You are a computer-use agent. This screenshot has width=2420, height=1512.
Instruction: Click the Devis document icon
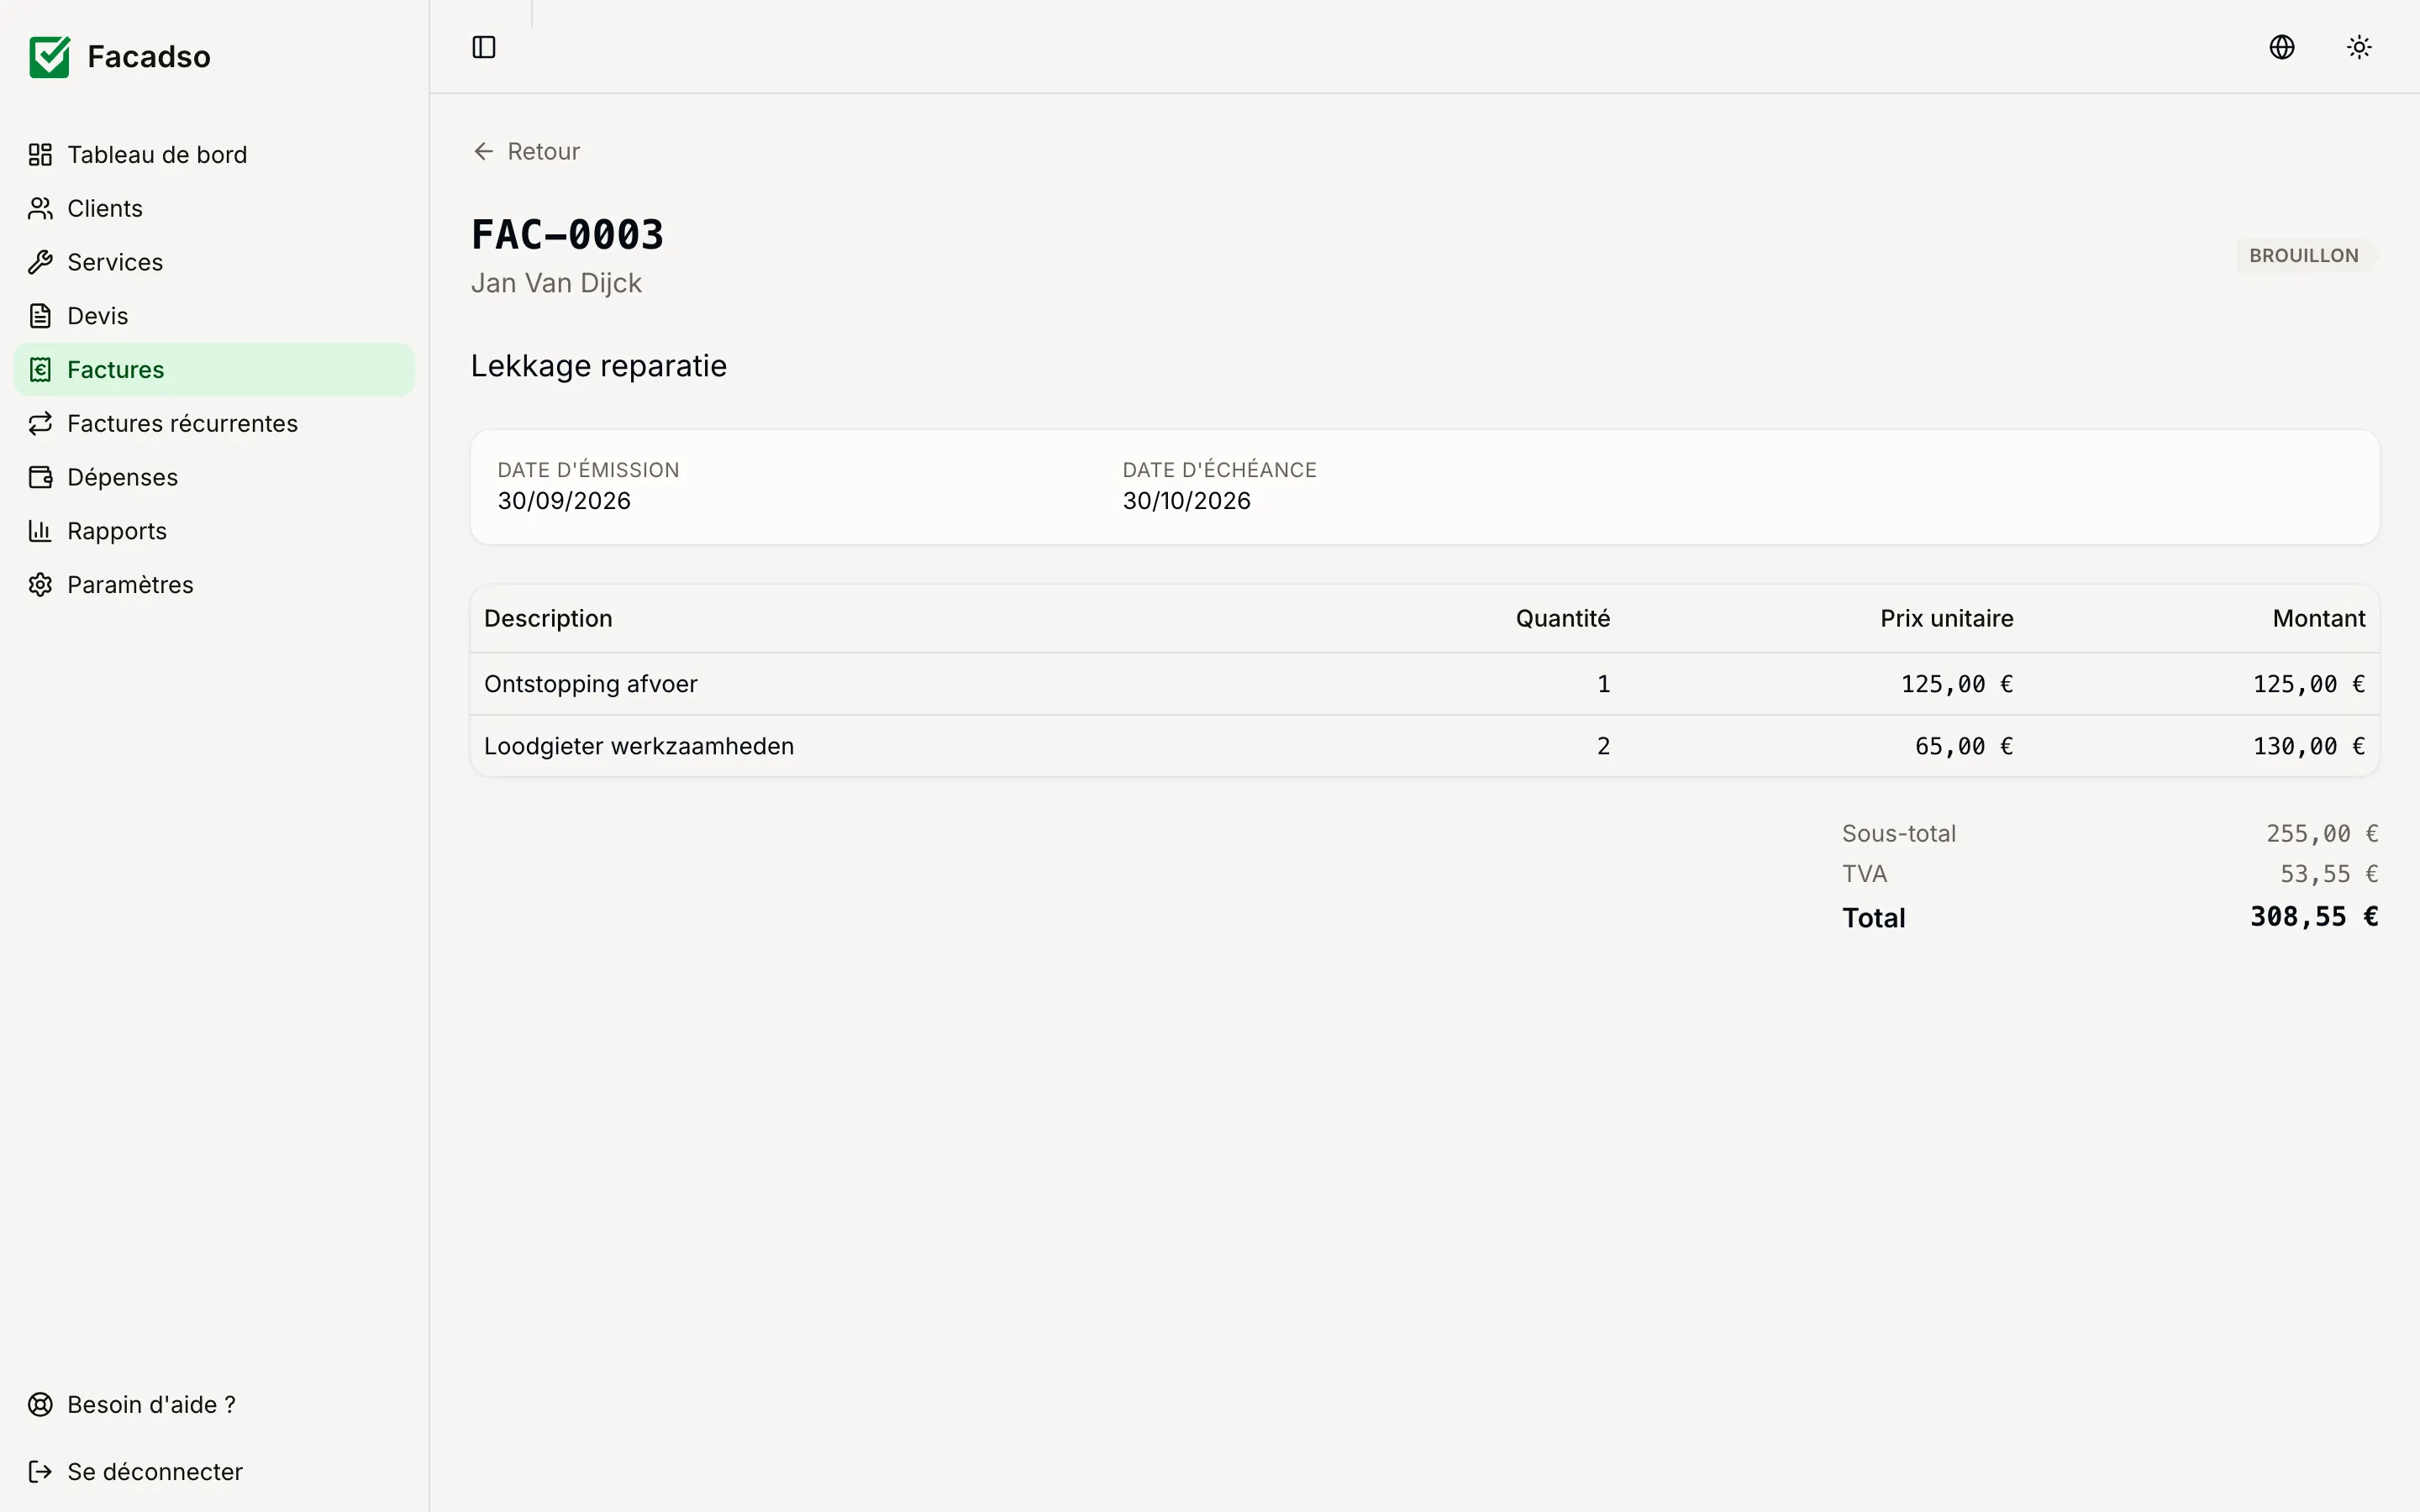(40, 316)
